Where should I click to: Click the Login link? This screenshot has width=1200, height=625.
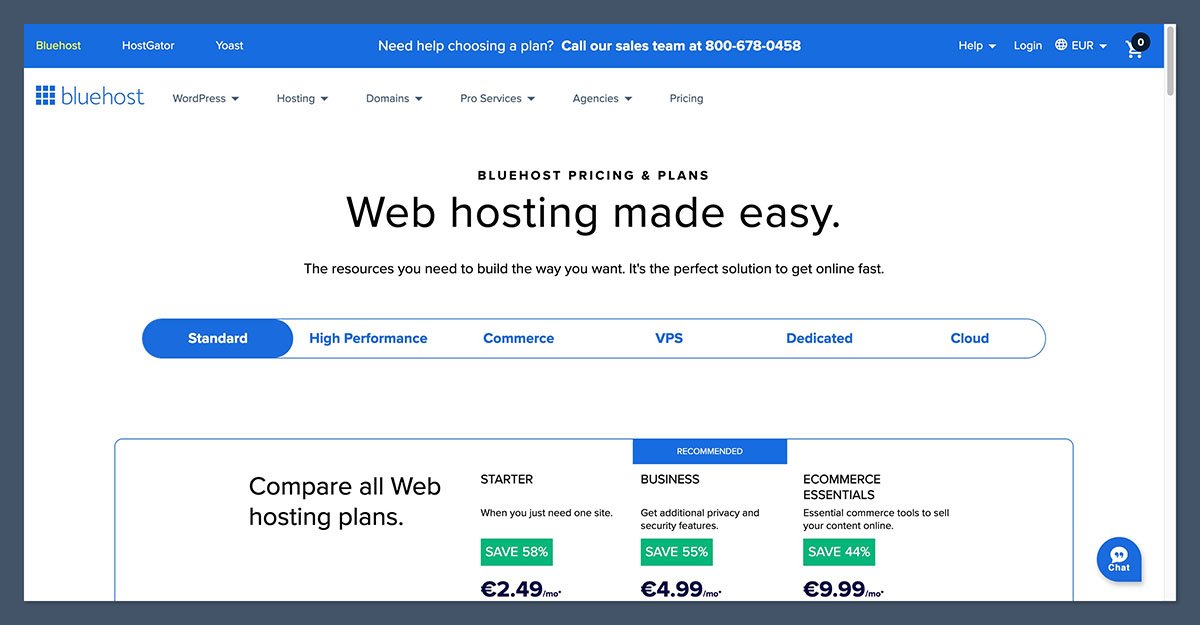[1027, 46]
